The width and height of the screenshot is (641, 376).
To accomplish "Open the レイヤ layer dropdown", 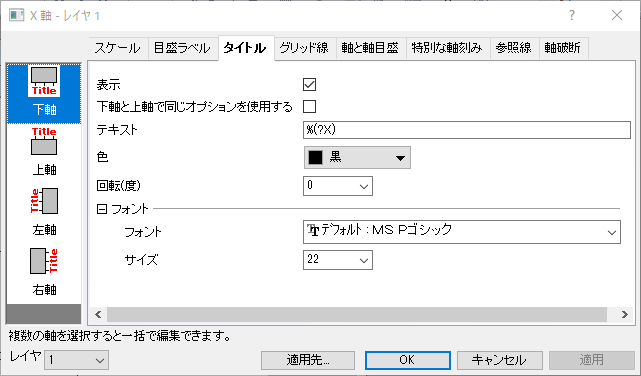I will coord(76,360).
